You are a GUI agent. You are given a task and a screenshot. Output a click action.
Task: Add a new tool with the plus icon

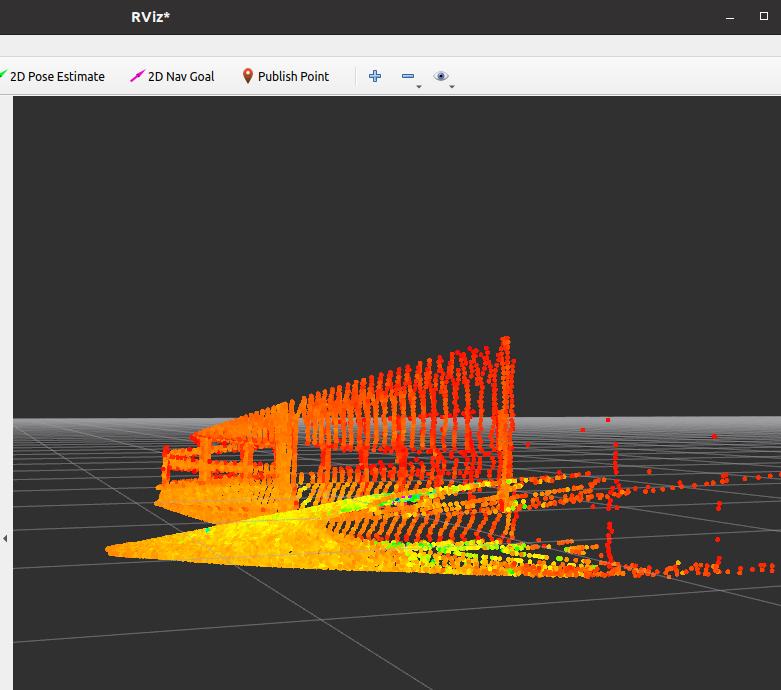(x=375, y=76)
